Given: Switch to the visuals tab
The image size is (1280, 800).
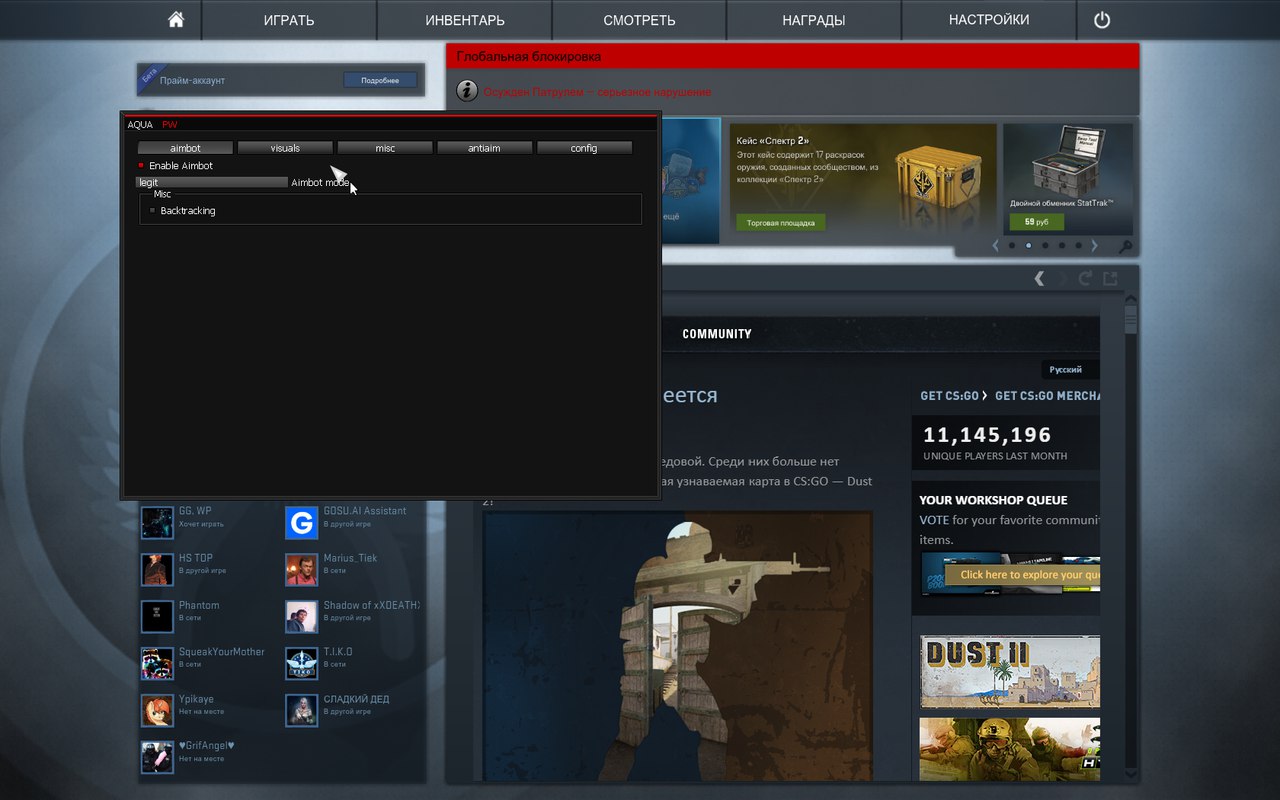Looking at the screenshot, I should pyautogui.click(x=285, y=148).
